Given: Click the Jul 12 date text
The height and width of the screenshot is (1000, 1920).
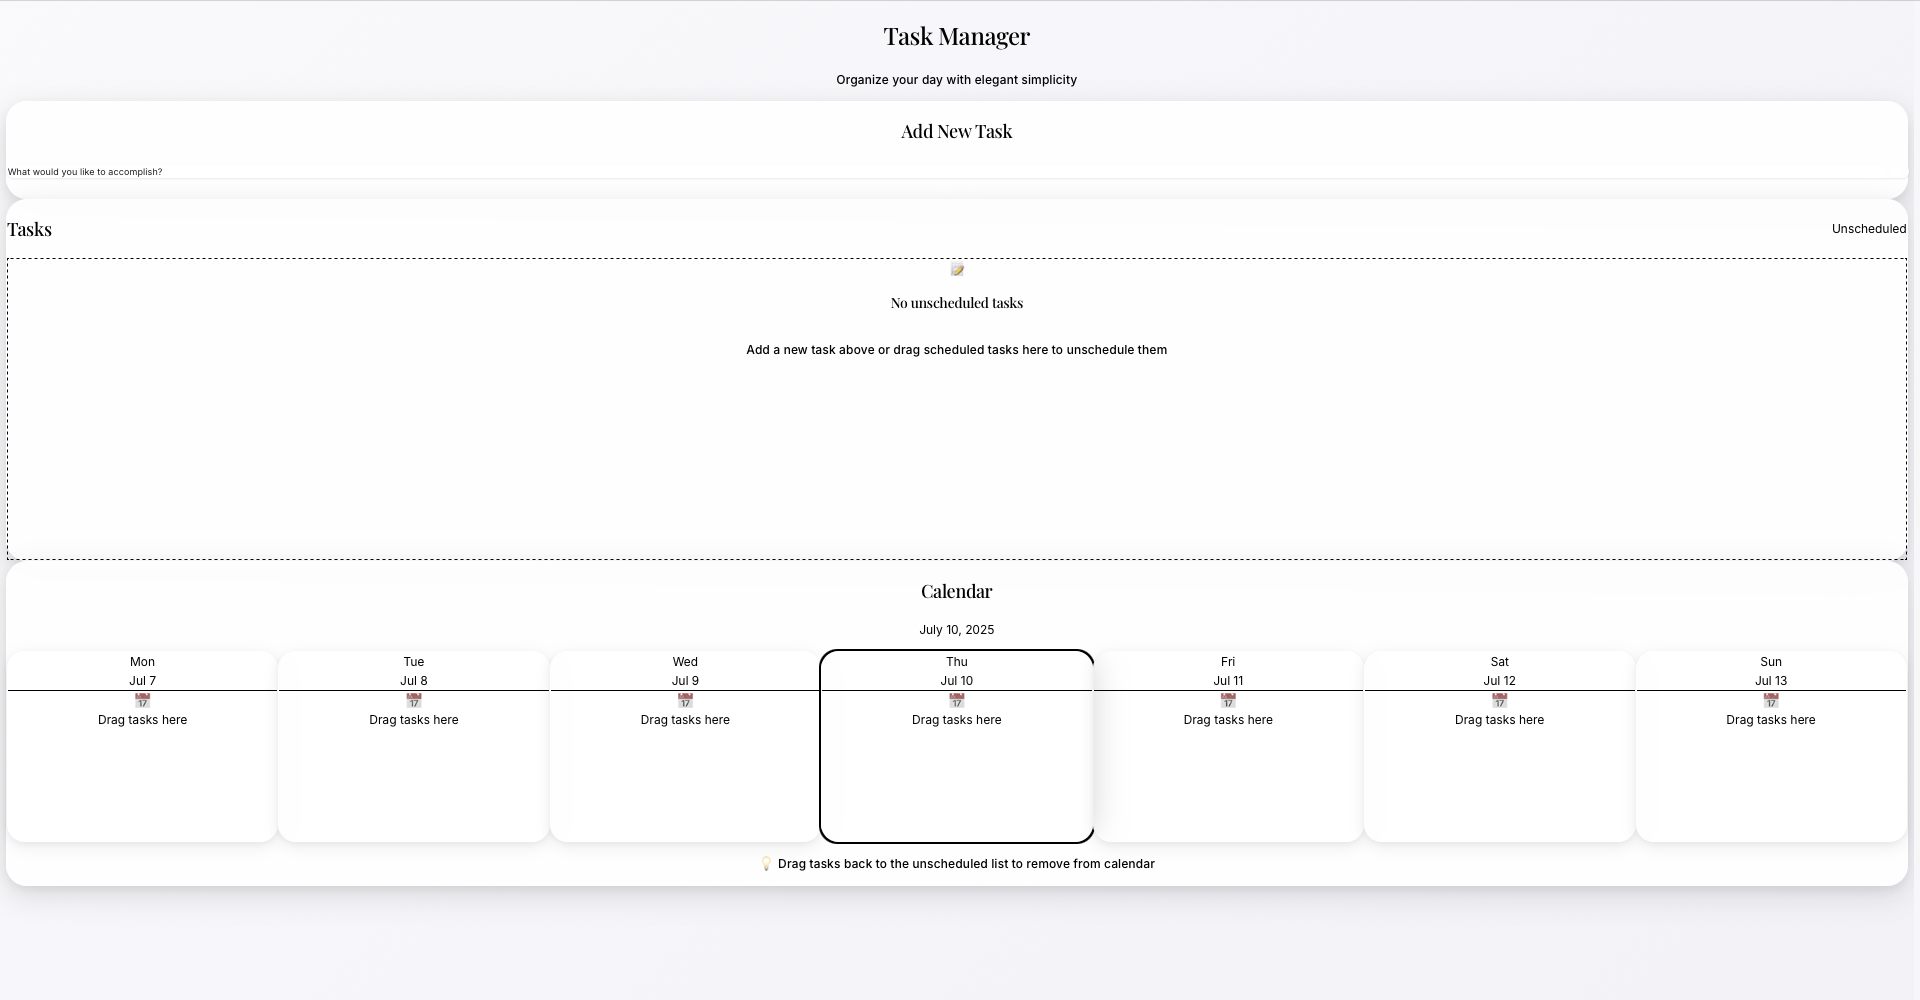Looking at the screenshot, I should pyautogui.click(x=1499, y=681).
